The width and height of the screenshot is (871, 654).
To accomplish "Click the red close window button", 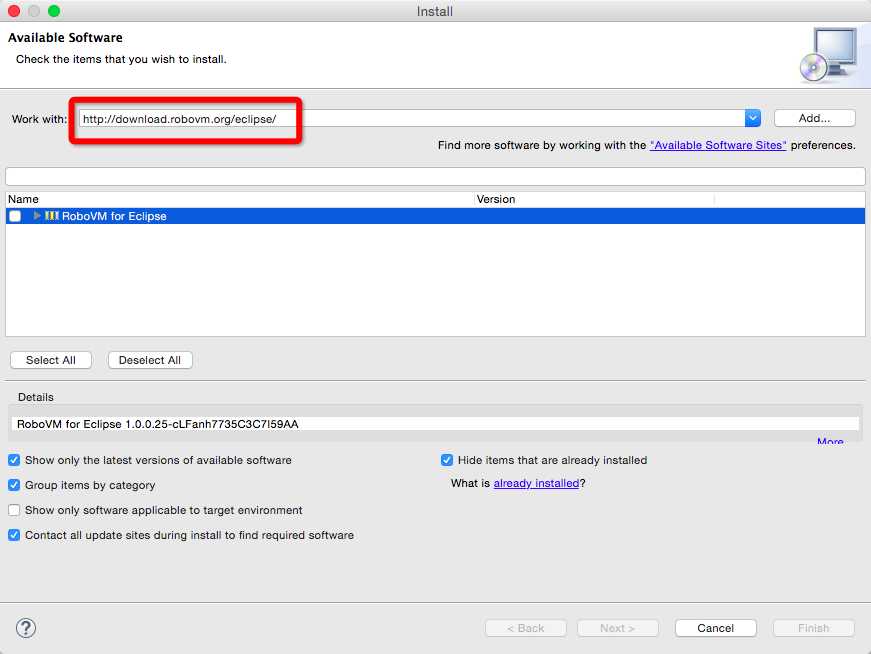I will tap(14, 11).
